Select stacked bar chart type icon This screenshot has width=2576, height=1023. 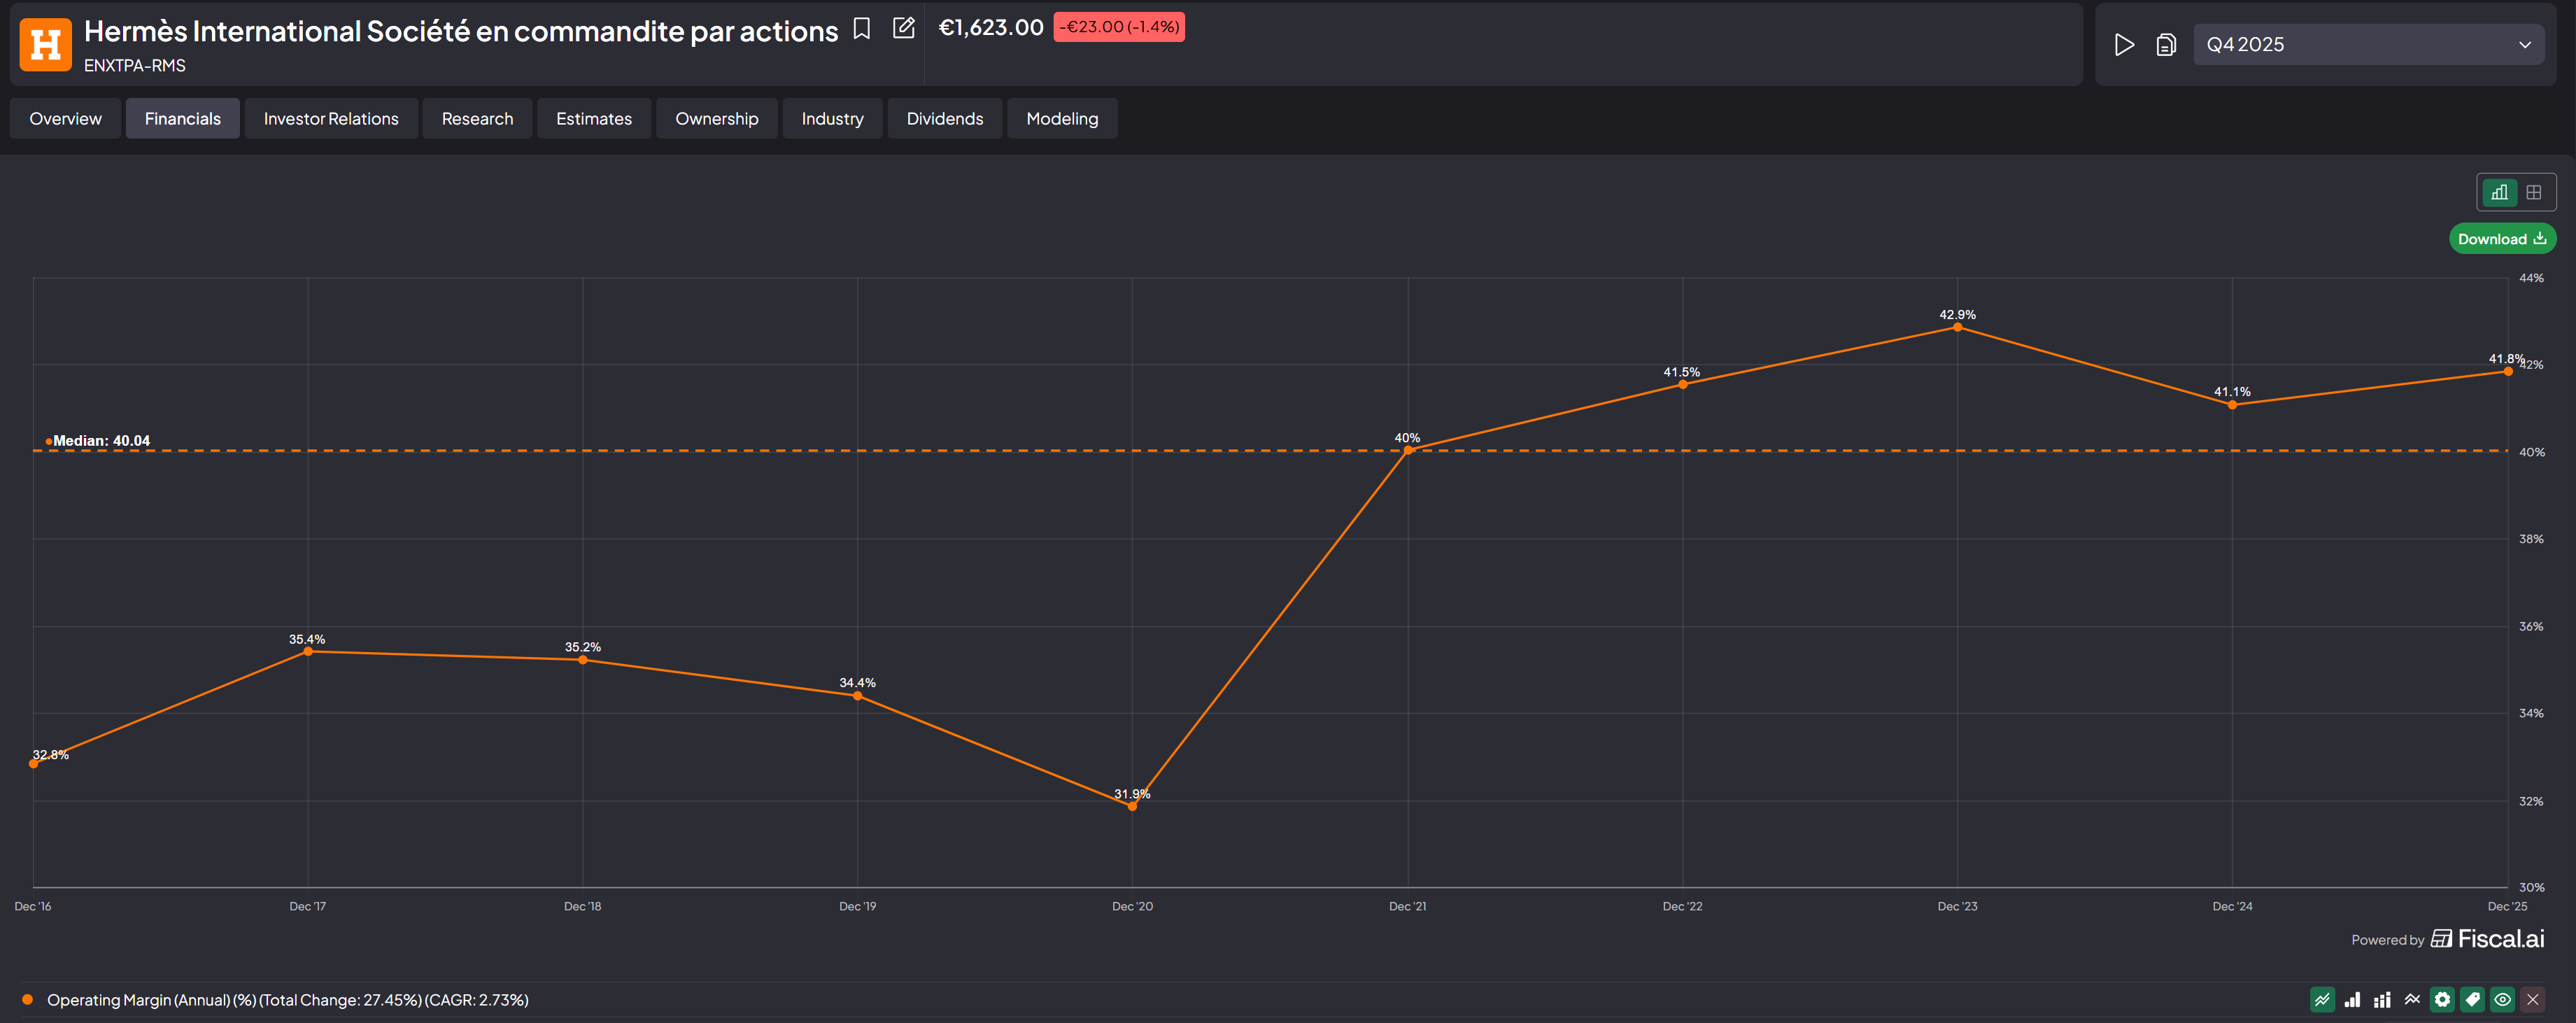pos(2382,999)
